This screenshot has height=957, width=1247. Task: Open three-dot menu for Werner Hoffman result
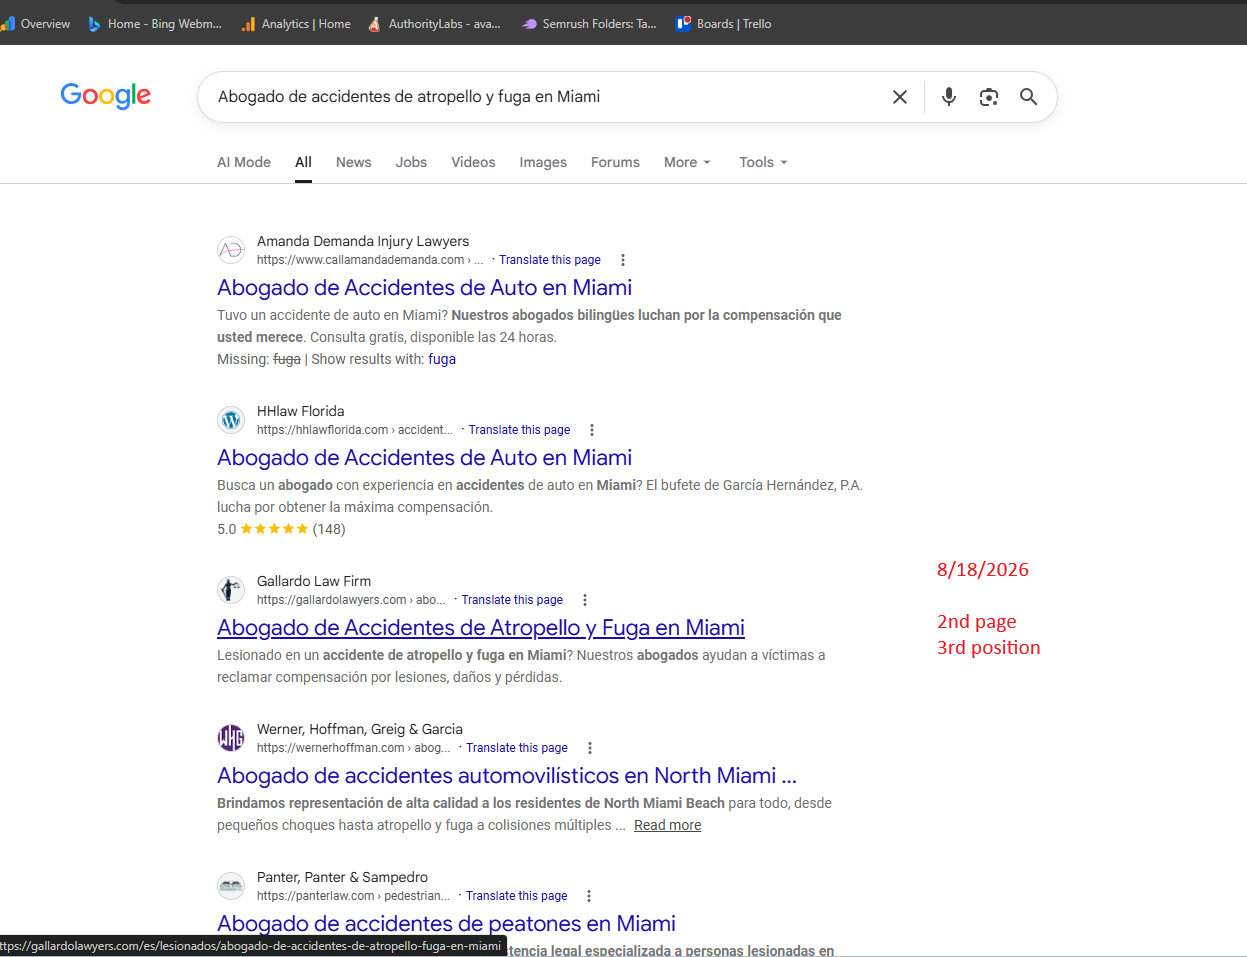click(590, 748)
